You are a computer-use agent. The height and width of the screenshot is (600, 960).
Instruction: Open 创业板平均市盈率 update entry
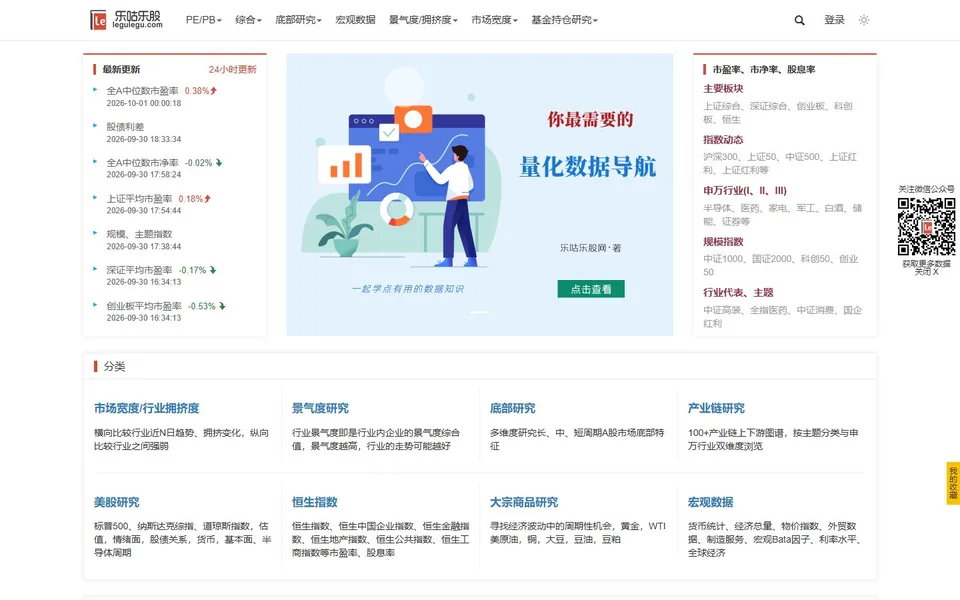(x=144, y=306)
